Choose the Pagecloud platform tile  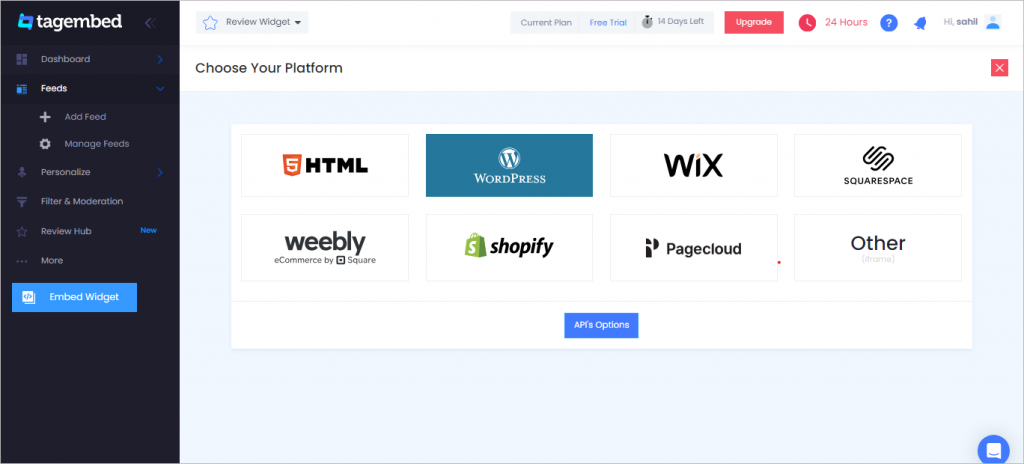[694, 248]
